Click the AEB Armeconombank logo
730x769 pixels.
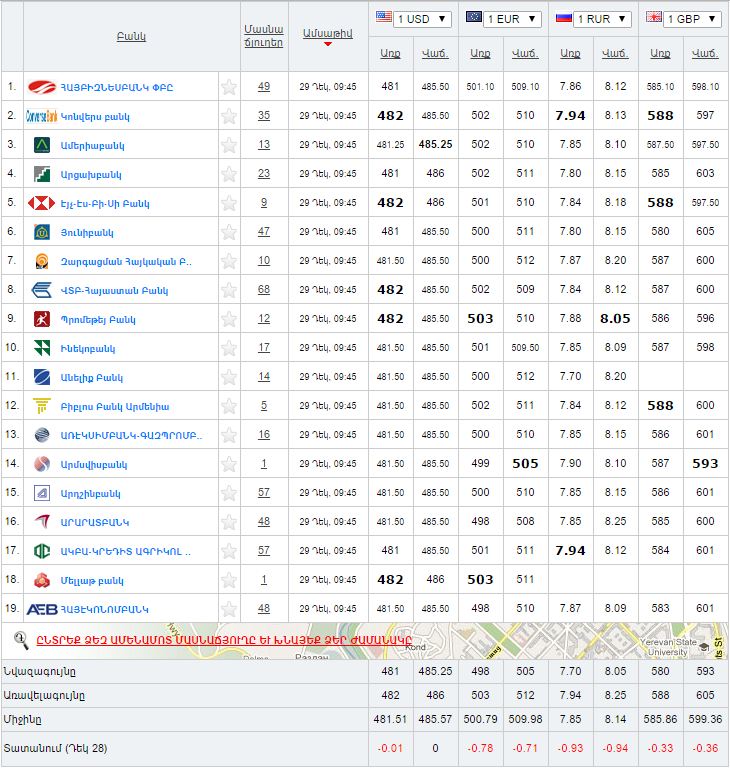point(42,609)
